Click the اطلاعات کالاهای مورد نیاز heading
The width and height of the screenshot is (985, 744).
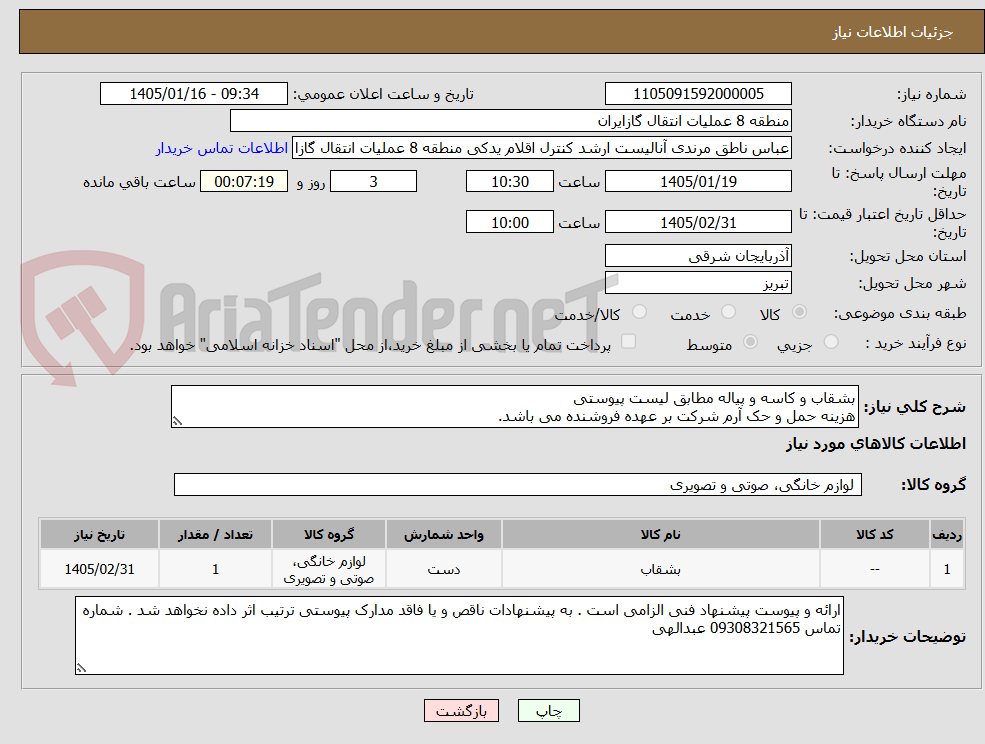[x=875, y=444]
